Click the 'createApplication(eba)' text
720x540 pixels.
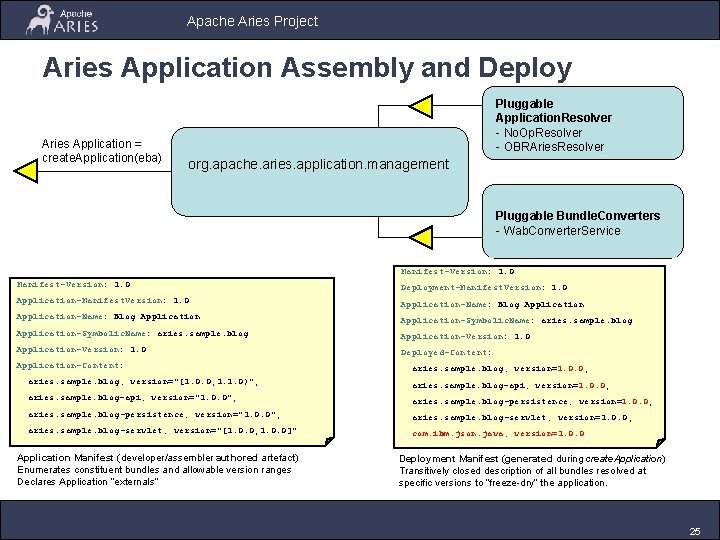[x=102, y=158]
